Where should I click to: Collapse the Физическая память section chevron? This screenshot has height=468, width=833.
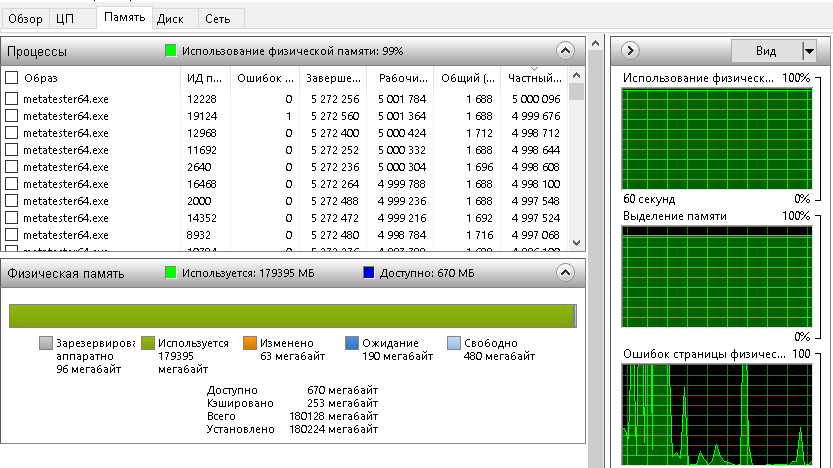[565, 272]
